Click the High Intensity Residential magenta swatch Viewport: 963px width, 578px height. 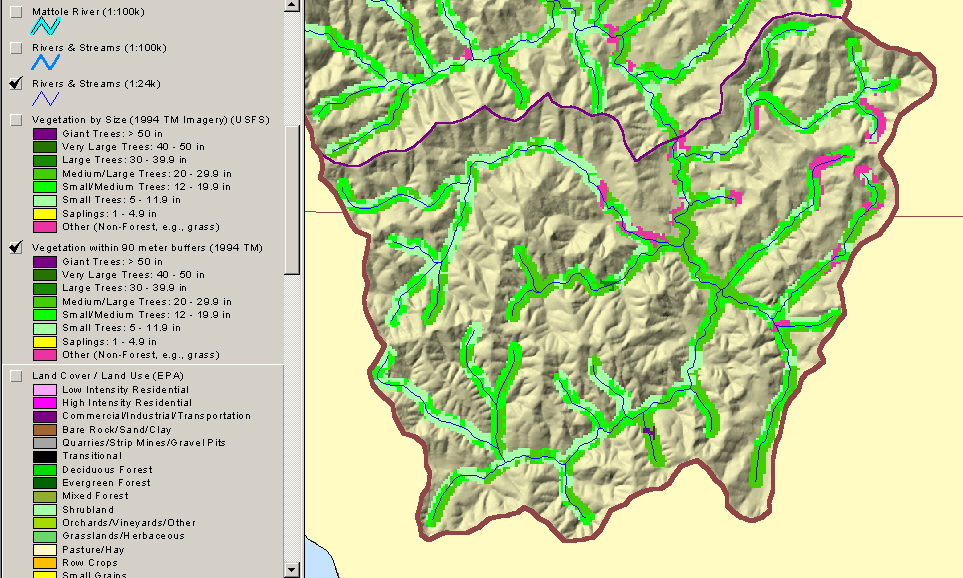[45, 403]
